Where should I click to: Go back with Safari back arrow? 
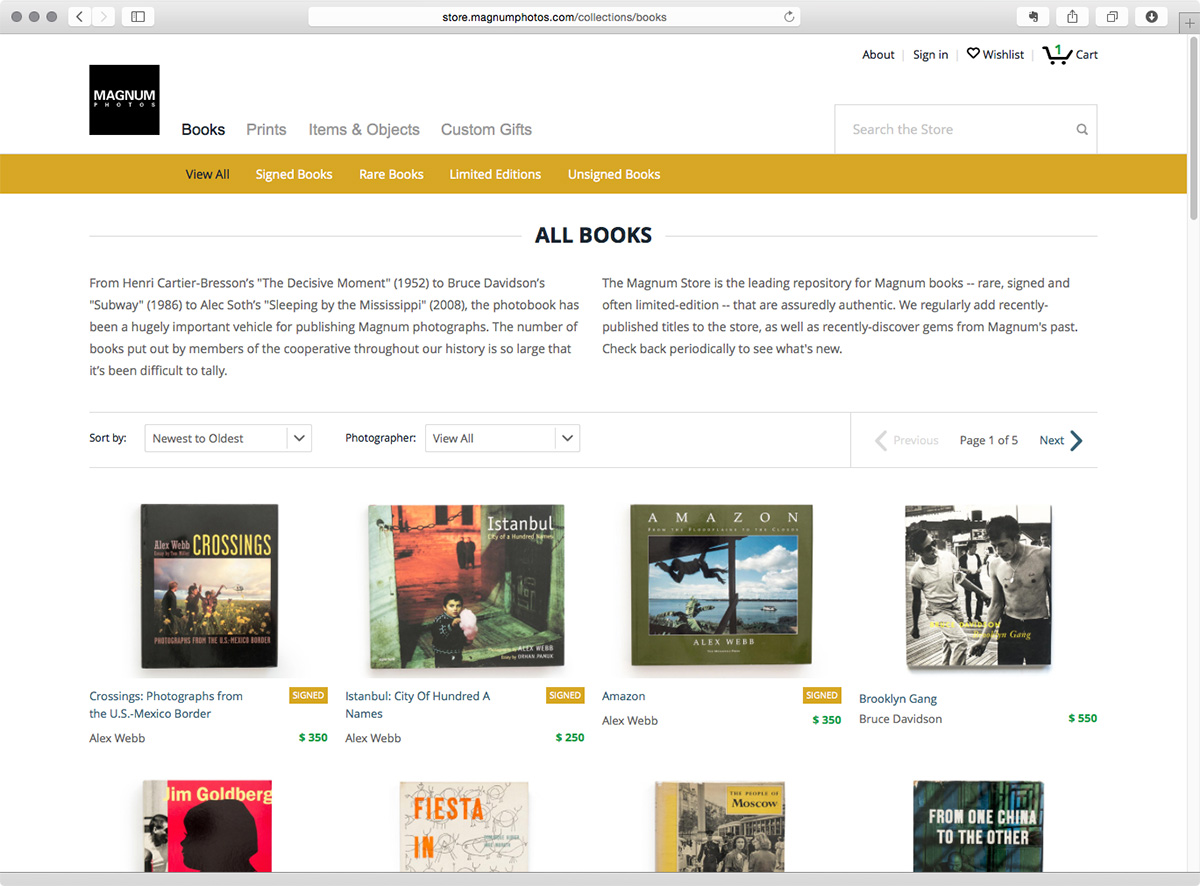pos(80,17)
